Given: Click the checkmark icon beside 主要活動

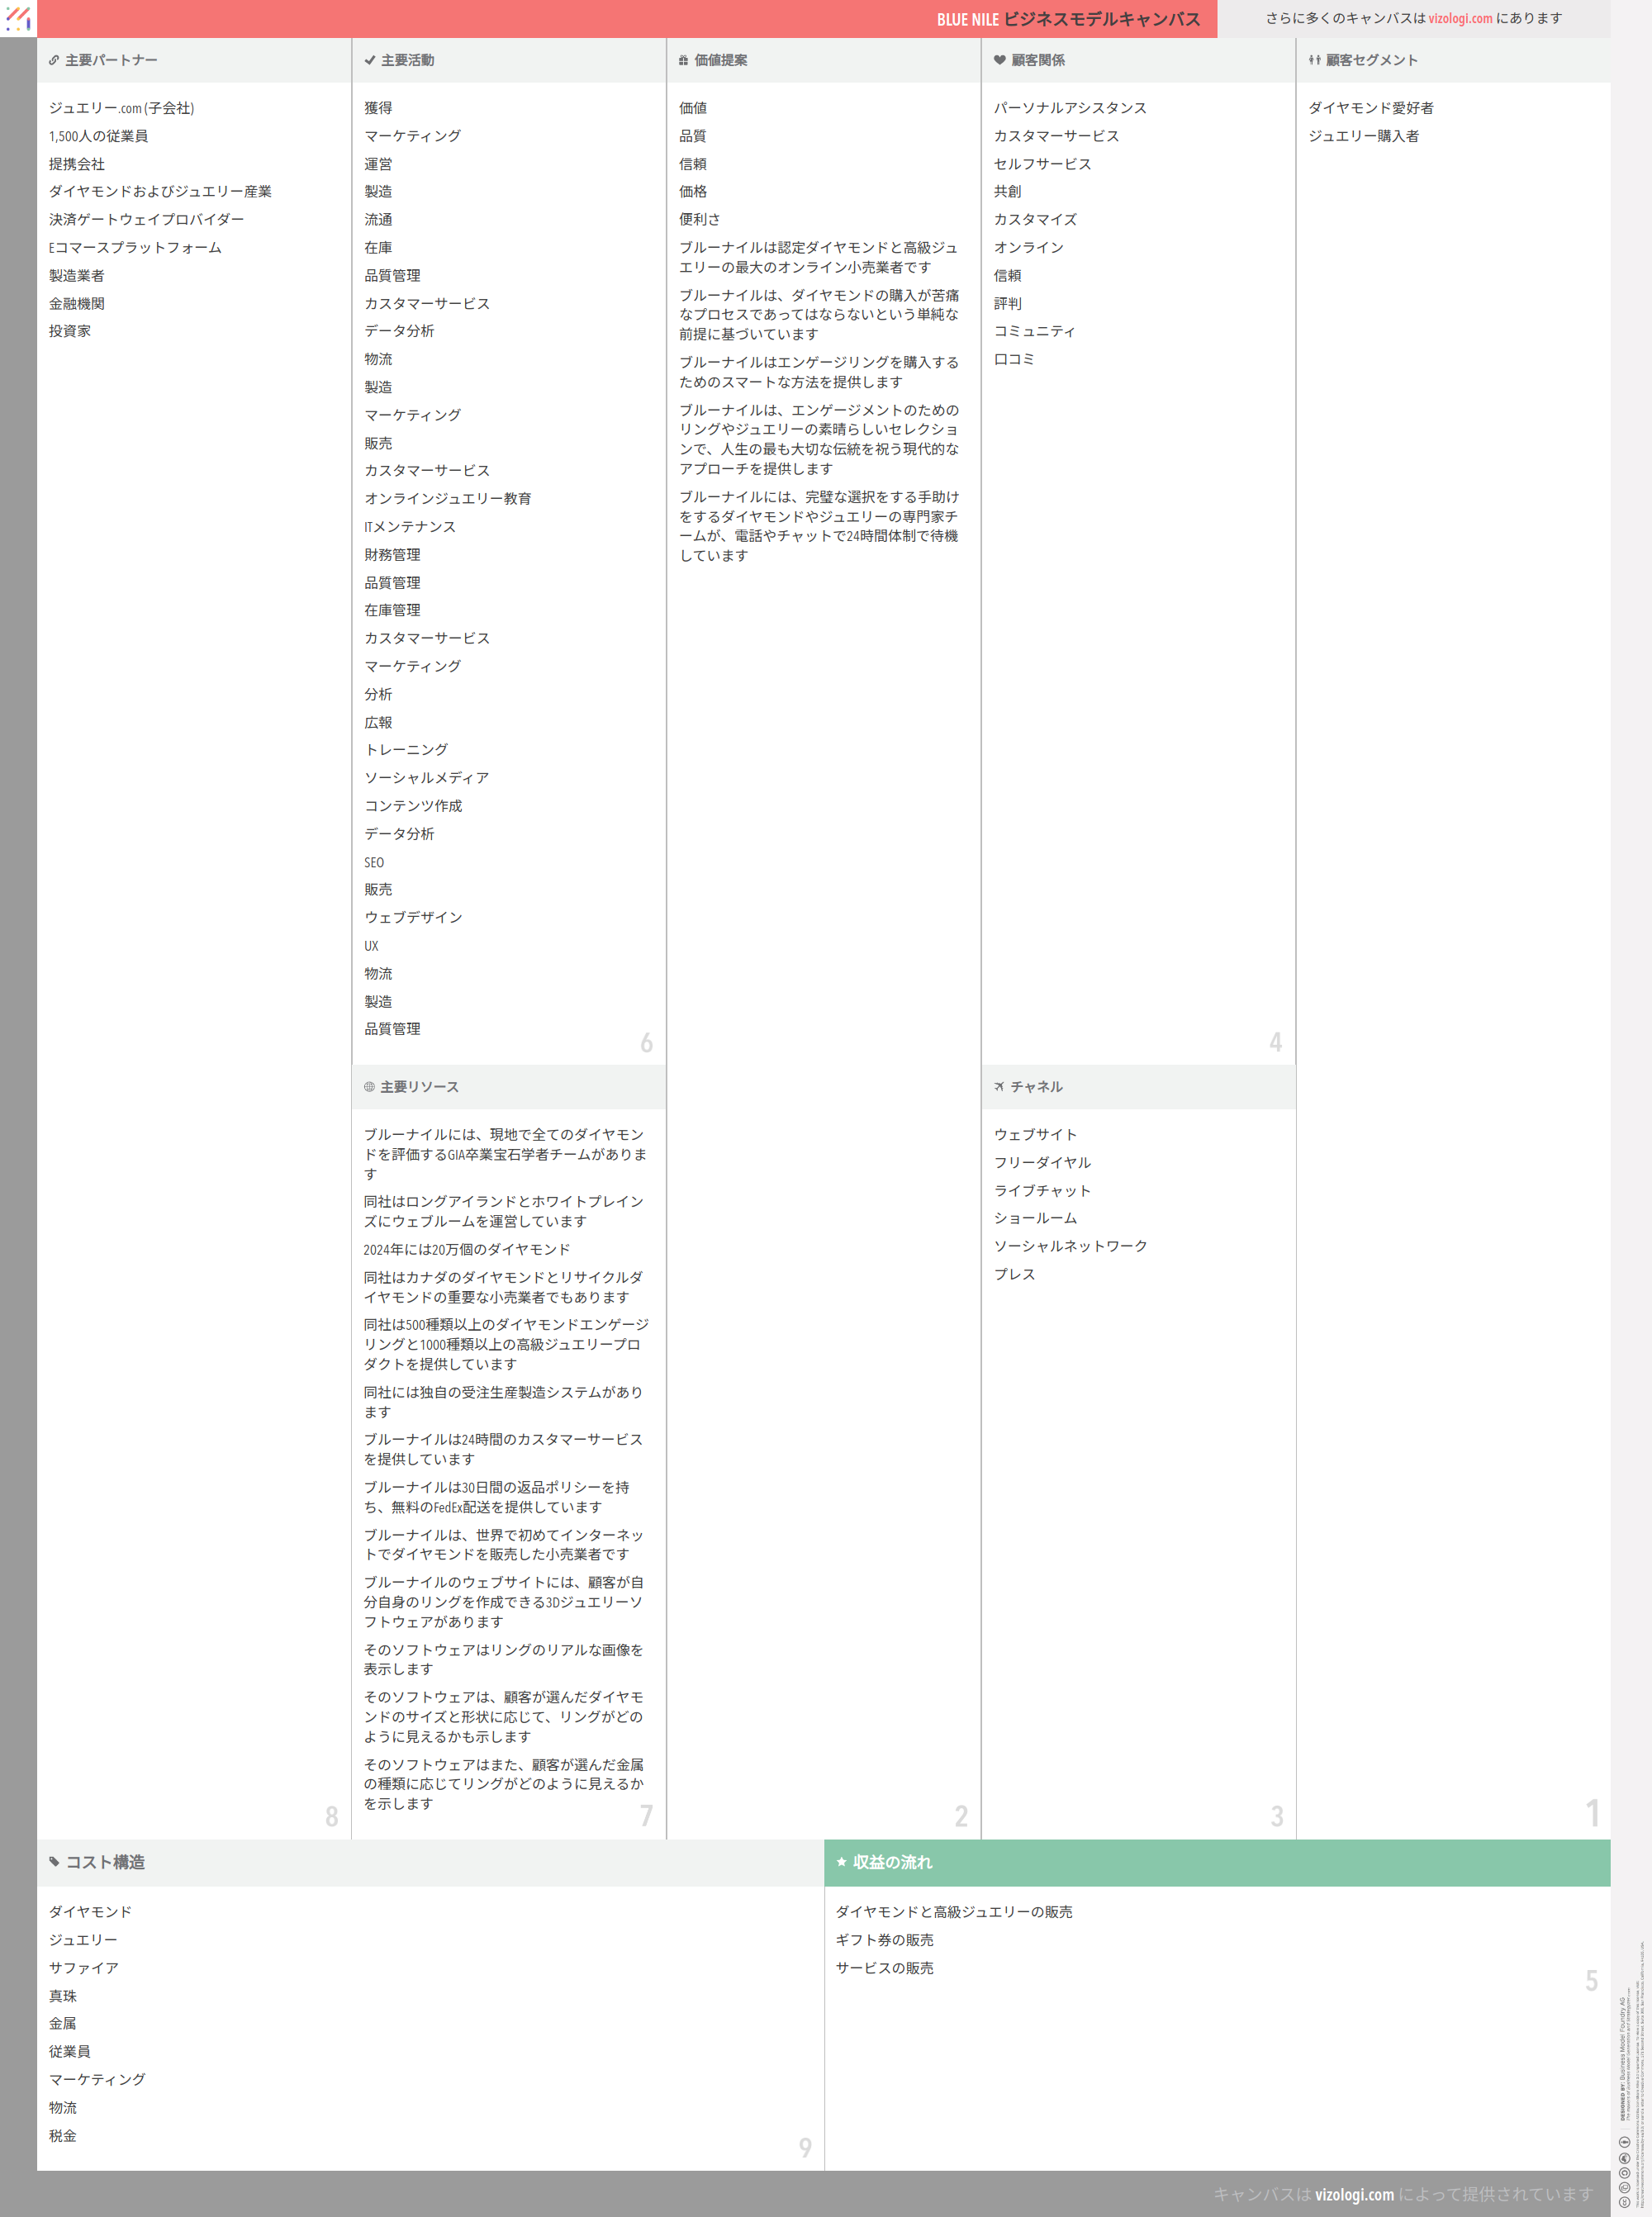Looking at the screenshot, I should pyautogui.click(x=370, y=60).
